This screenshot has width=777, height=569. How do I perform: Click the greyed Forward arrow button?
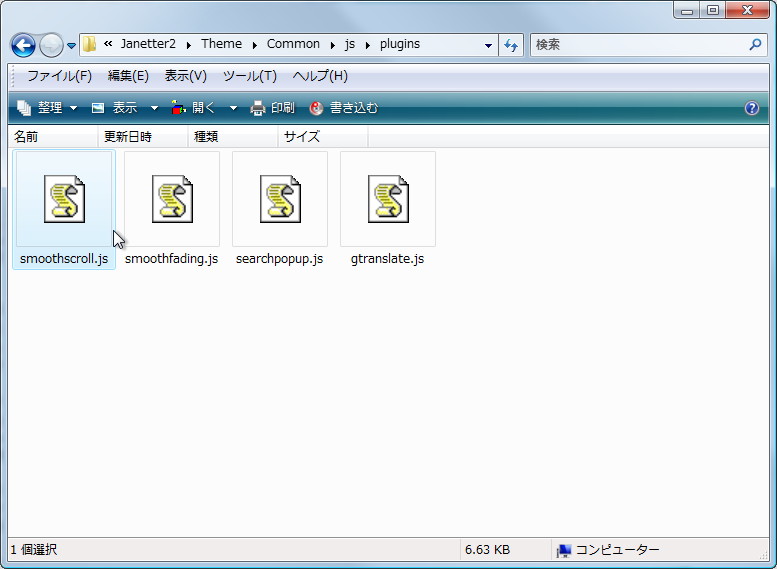51,46
